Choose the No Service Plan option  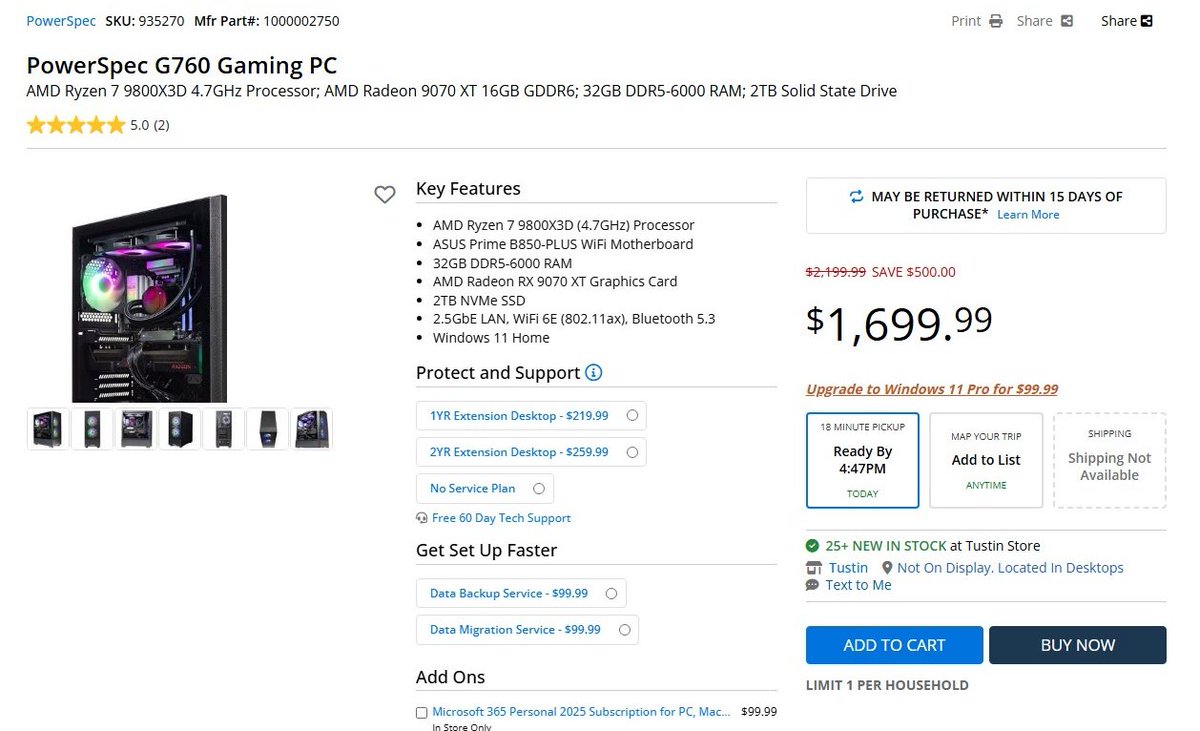point(539,489)
